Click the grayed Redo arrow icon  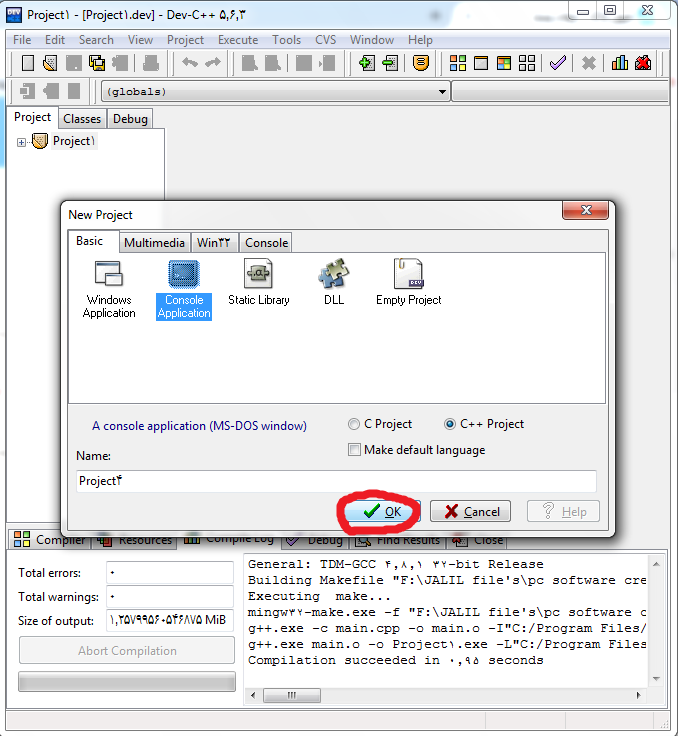pyautogui.click(x=213, y=62)
